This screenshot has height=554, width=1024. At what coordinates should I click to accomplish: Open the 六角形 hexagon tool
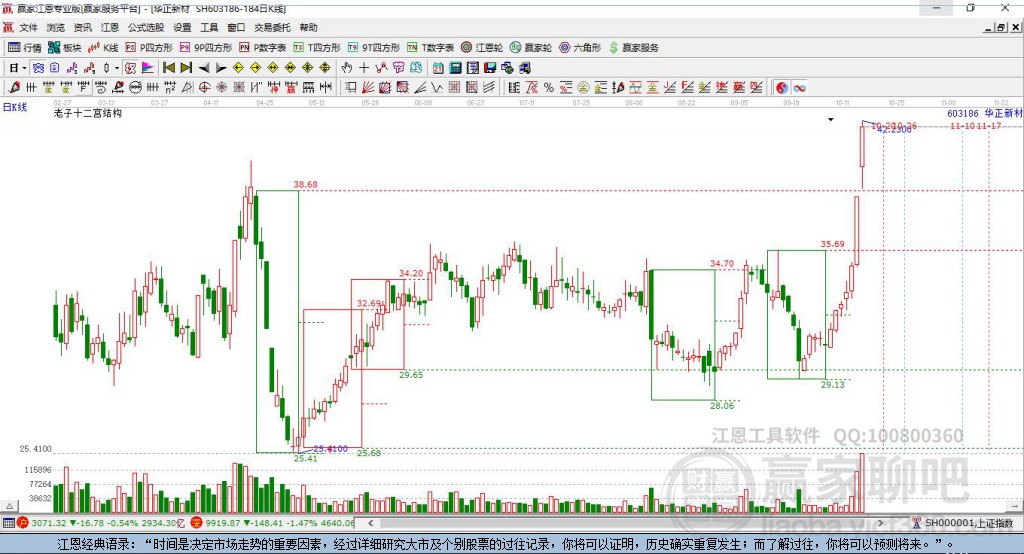[x=580, y=48]
